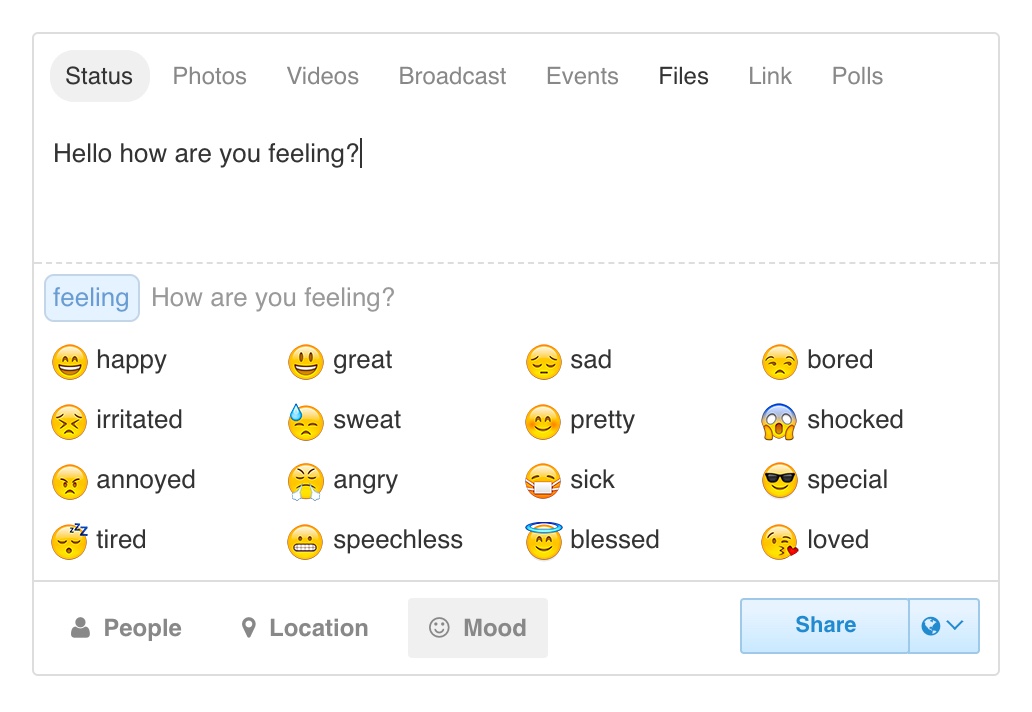Pick the angry steaming face emoji
The image size is (1032, 712).
click(305, 481)
